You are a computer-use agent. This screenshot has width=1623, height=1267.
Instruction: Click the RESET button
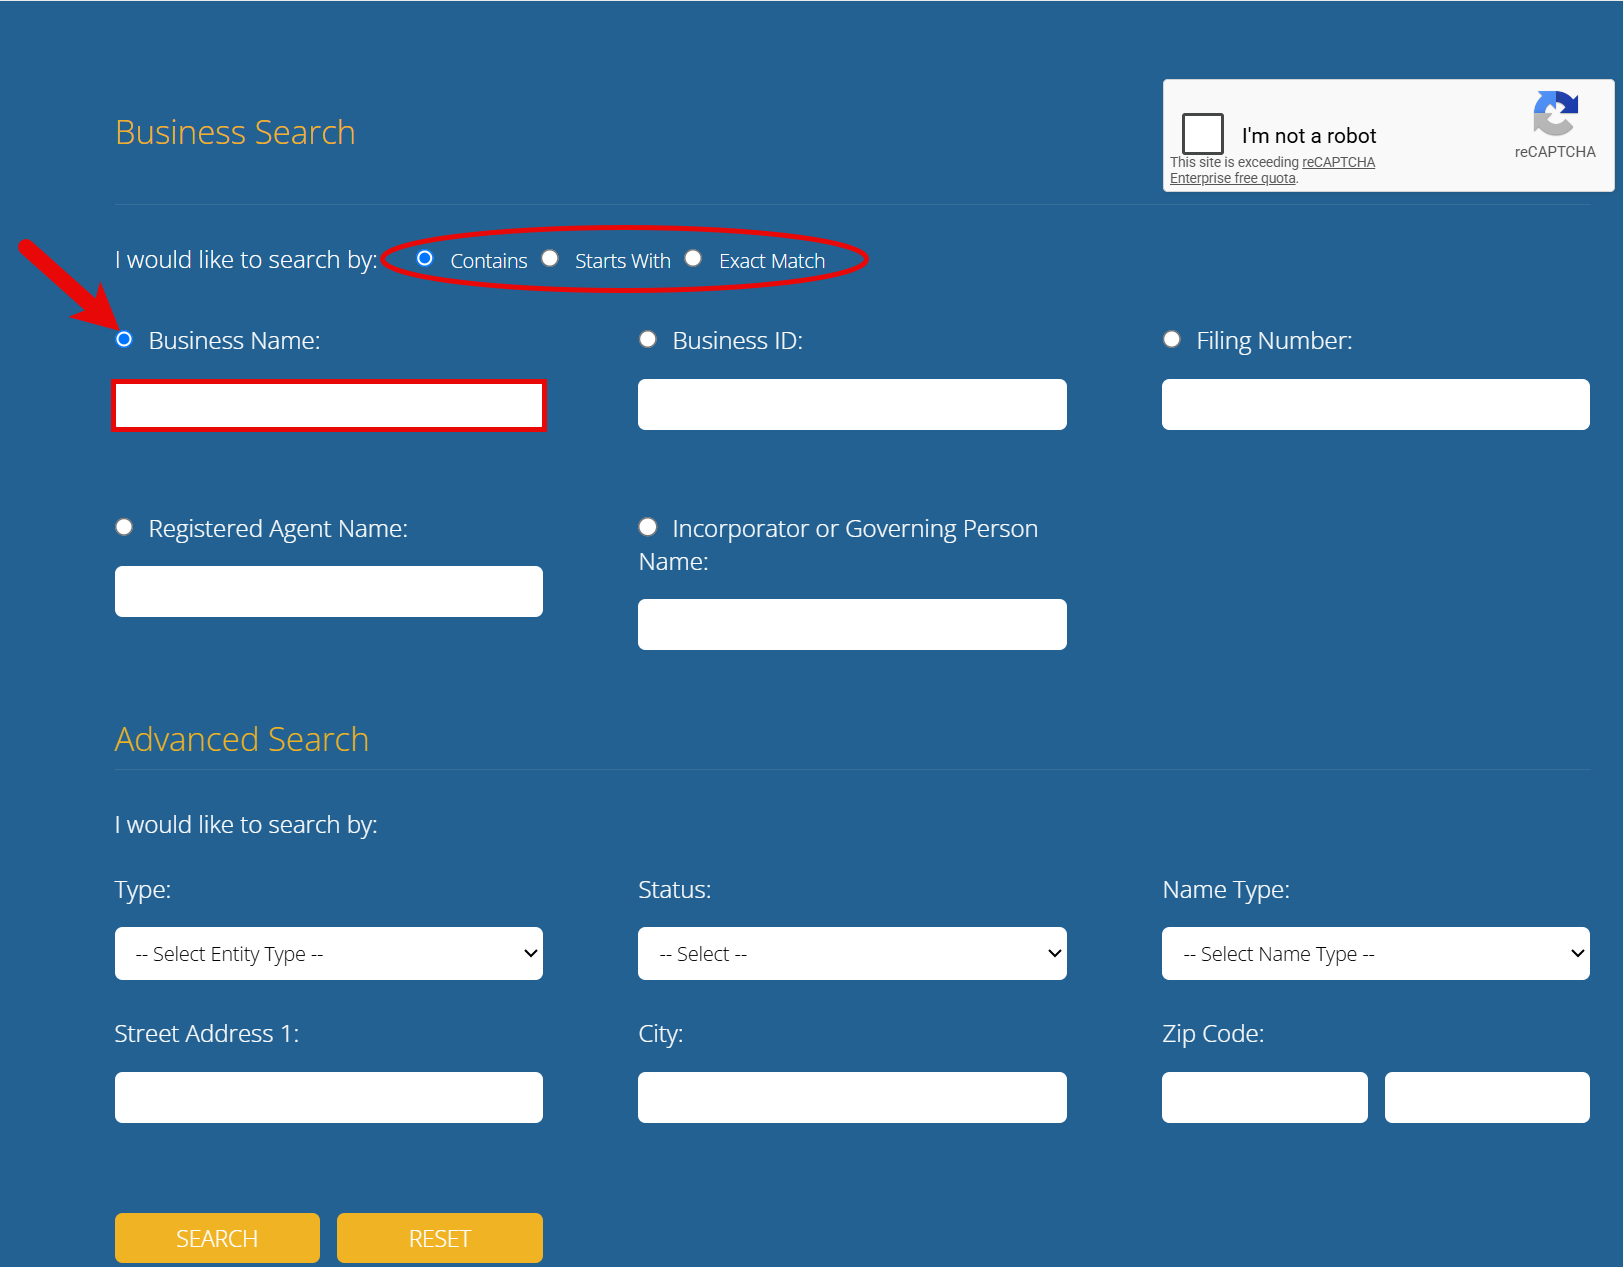pyautogui.click(x=440, y=1238)
